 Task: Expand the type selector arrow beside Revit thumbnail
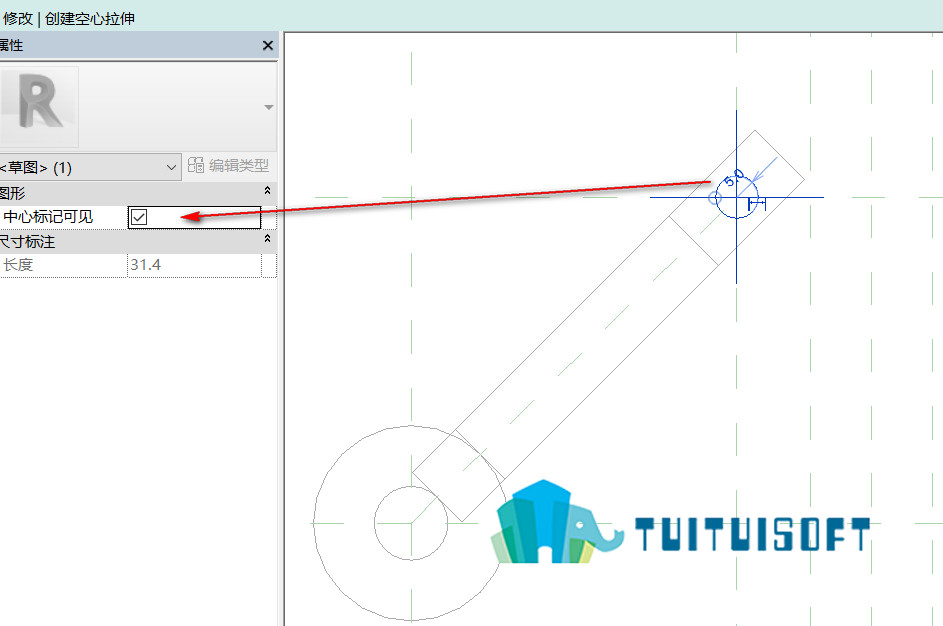tap(268, 107)
